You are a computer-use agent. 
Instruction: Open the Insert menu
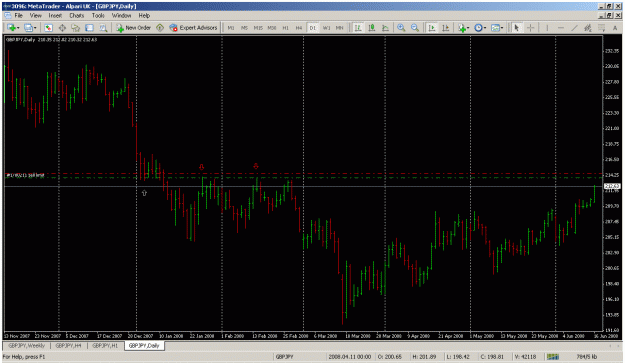coord(55,16)
